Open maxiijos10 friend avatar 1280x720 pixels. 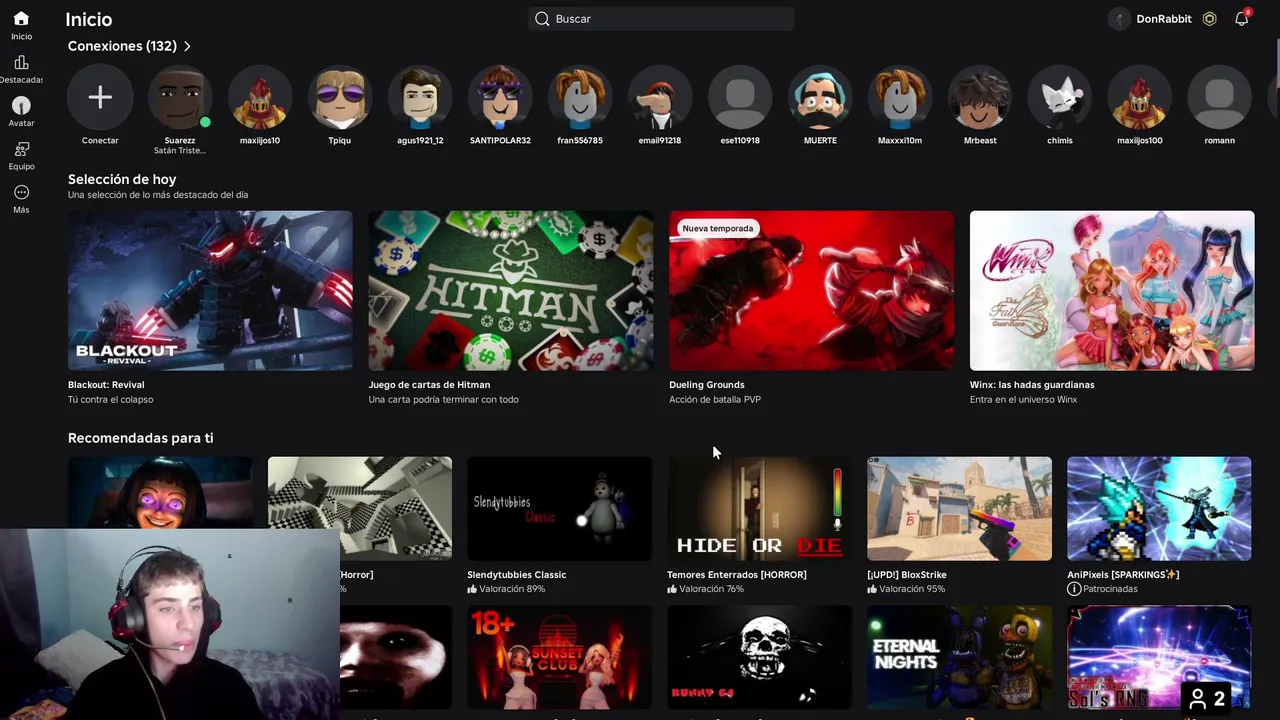[x=260, y=98]
